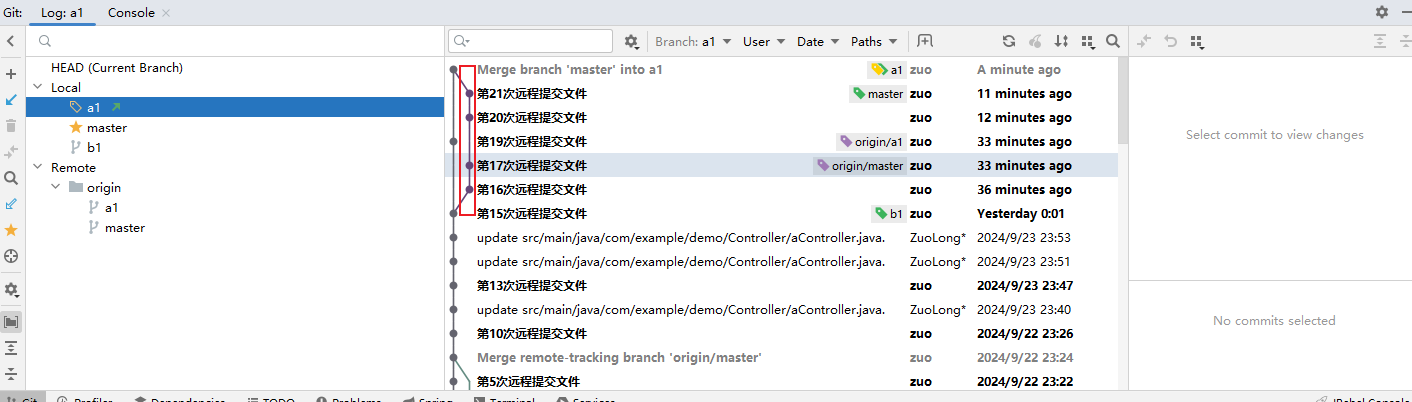Toggle group by directory in branches sidebar

11,322
